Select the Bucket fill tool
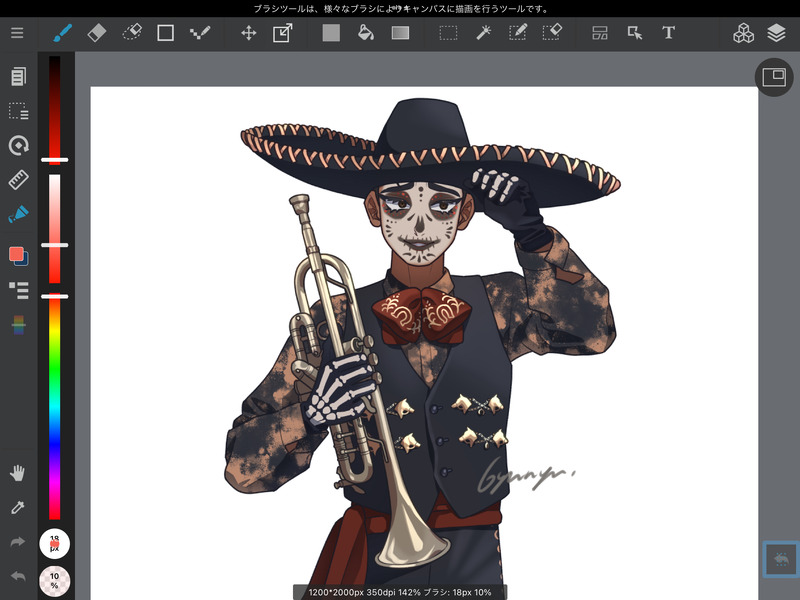Image resolution: width=800 pixels, height=600 pixels. [x=366, y=33]
